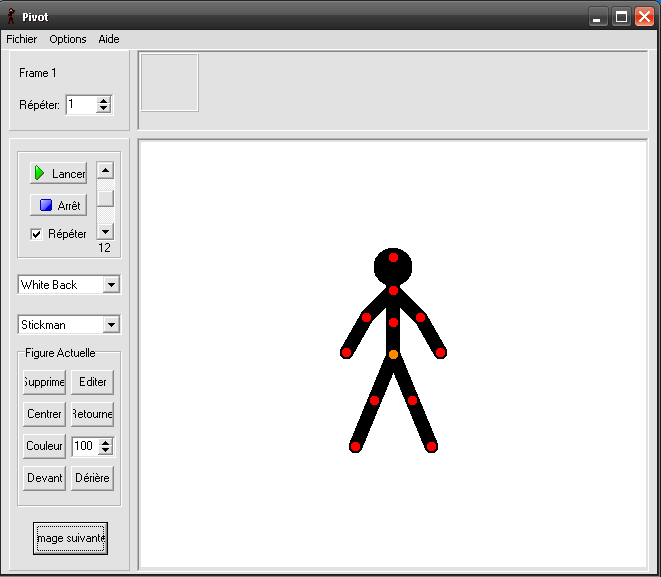Click the speed slider thumb
The width and height of the screenshot is (661, 577).
[x=105, y=198]
